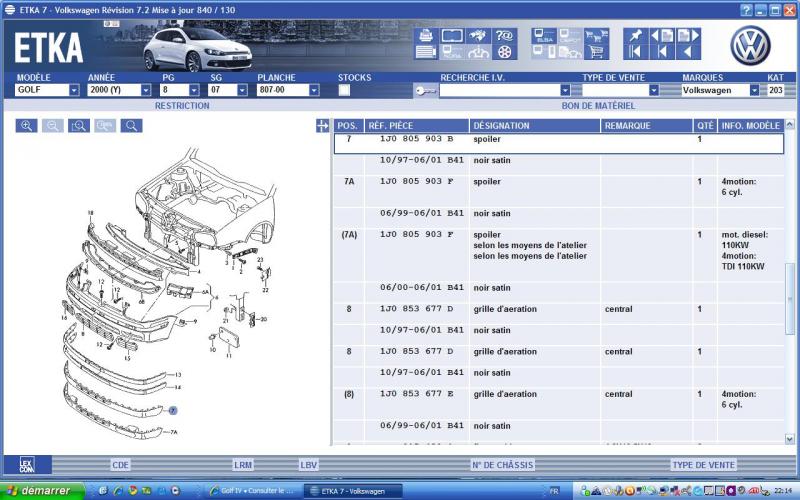Click the TYPE DE VENTE button at bottom

click(704, 465)
